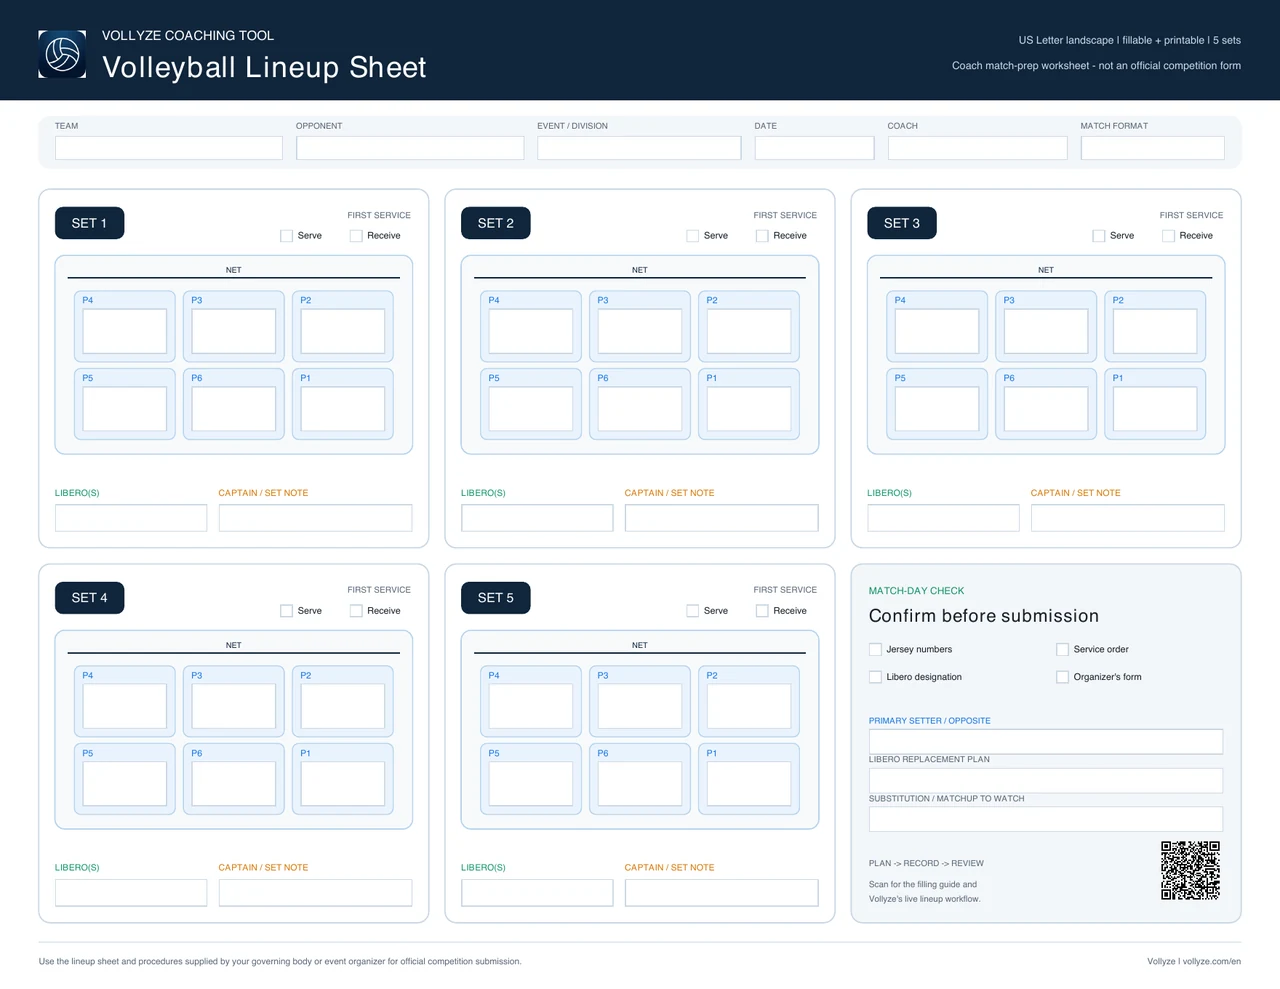Image resolution: width=1280 pixels, height=989 pixels.
Task: Click the Set 5 P2 position box
Action: point(749,706)
